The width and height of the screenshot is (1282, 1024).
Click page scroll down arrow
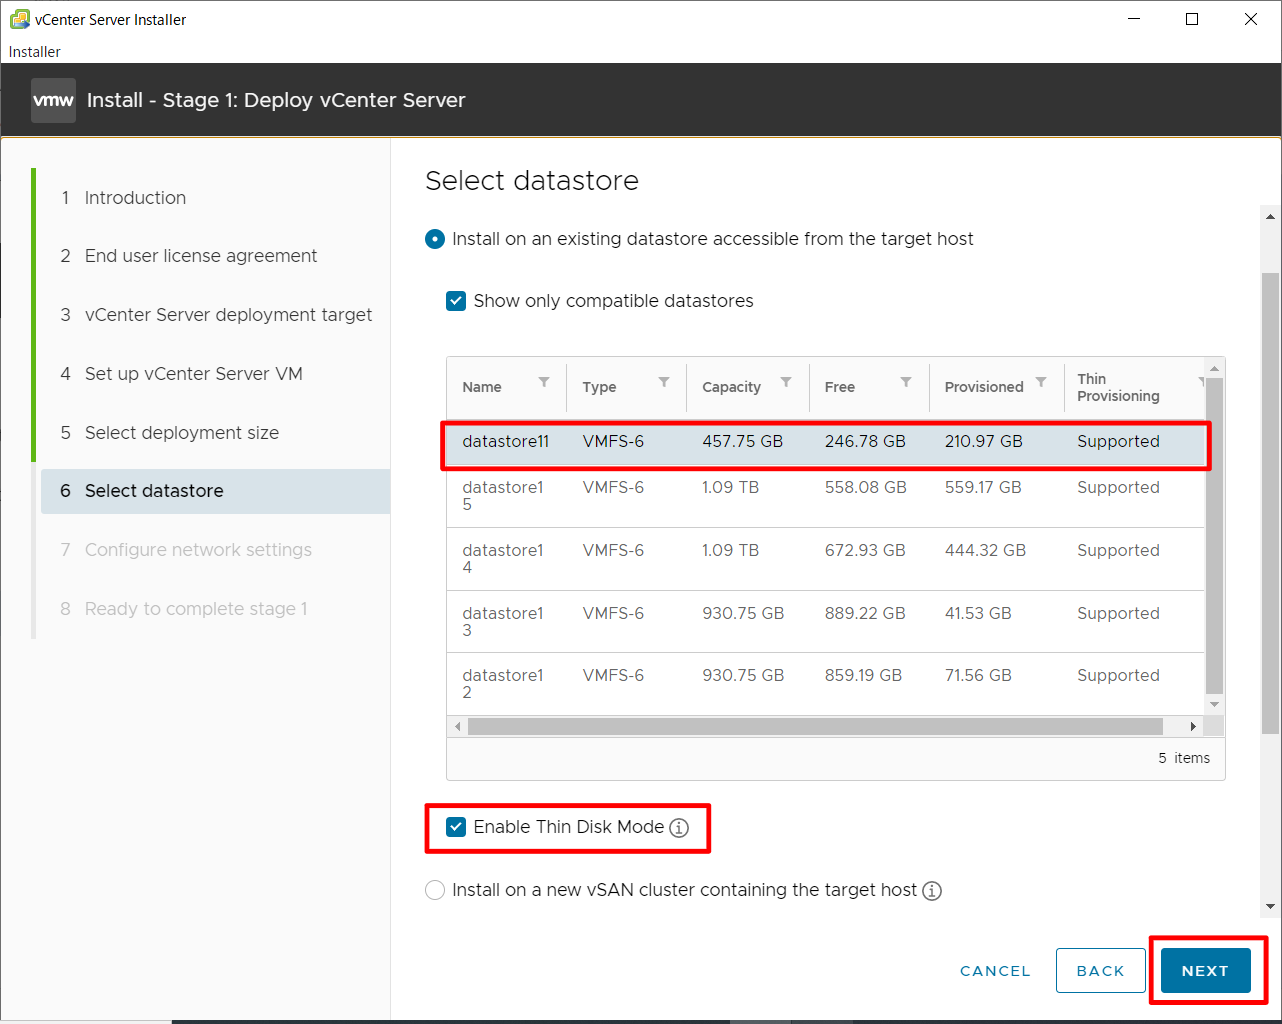1270,907
